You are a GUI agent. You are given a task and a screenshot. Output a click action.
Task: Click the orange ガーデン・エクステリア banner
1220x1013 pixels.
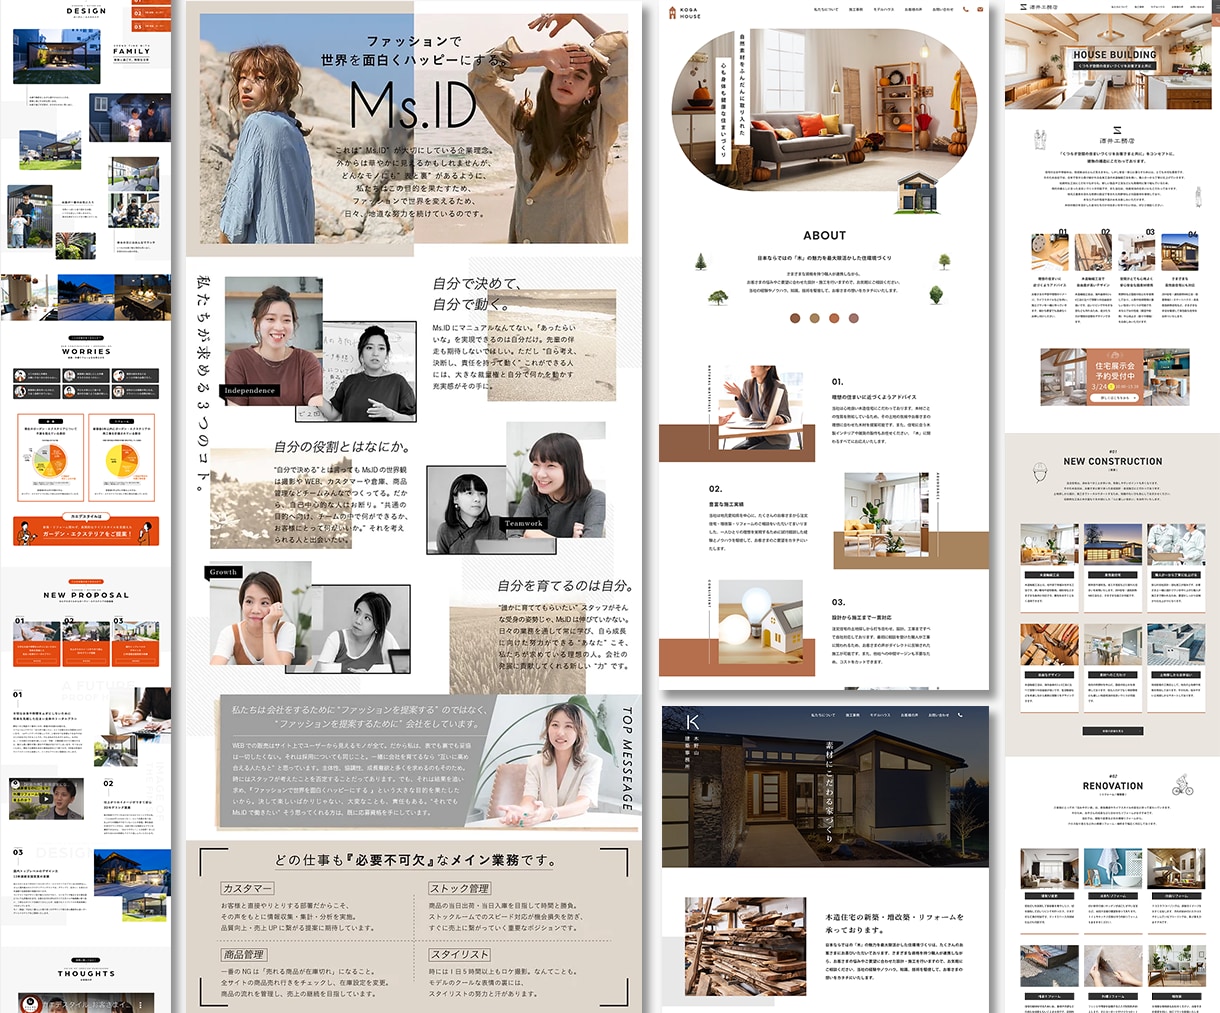point(86,531)
